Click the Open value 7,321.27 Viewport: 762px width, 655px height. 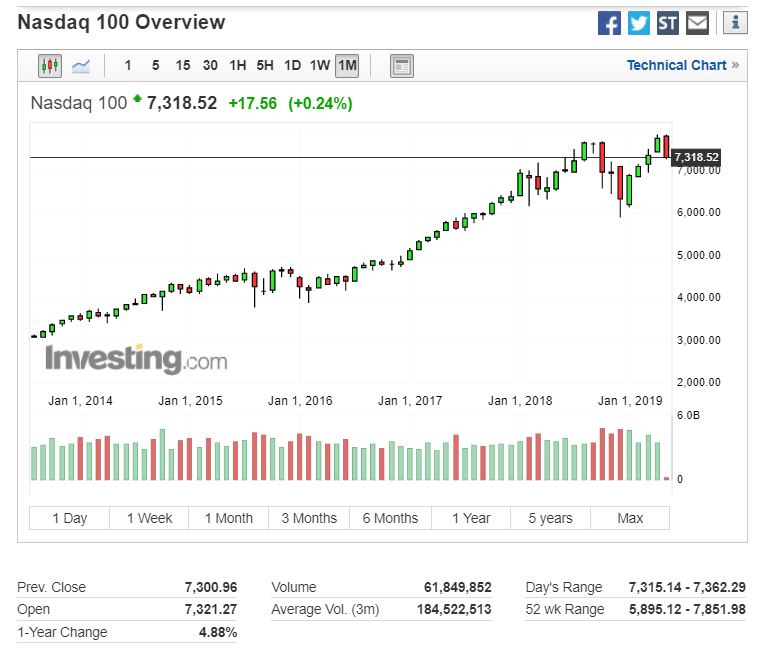tap(211, 609)
